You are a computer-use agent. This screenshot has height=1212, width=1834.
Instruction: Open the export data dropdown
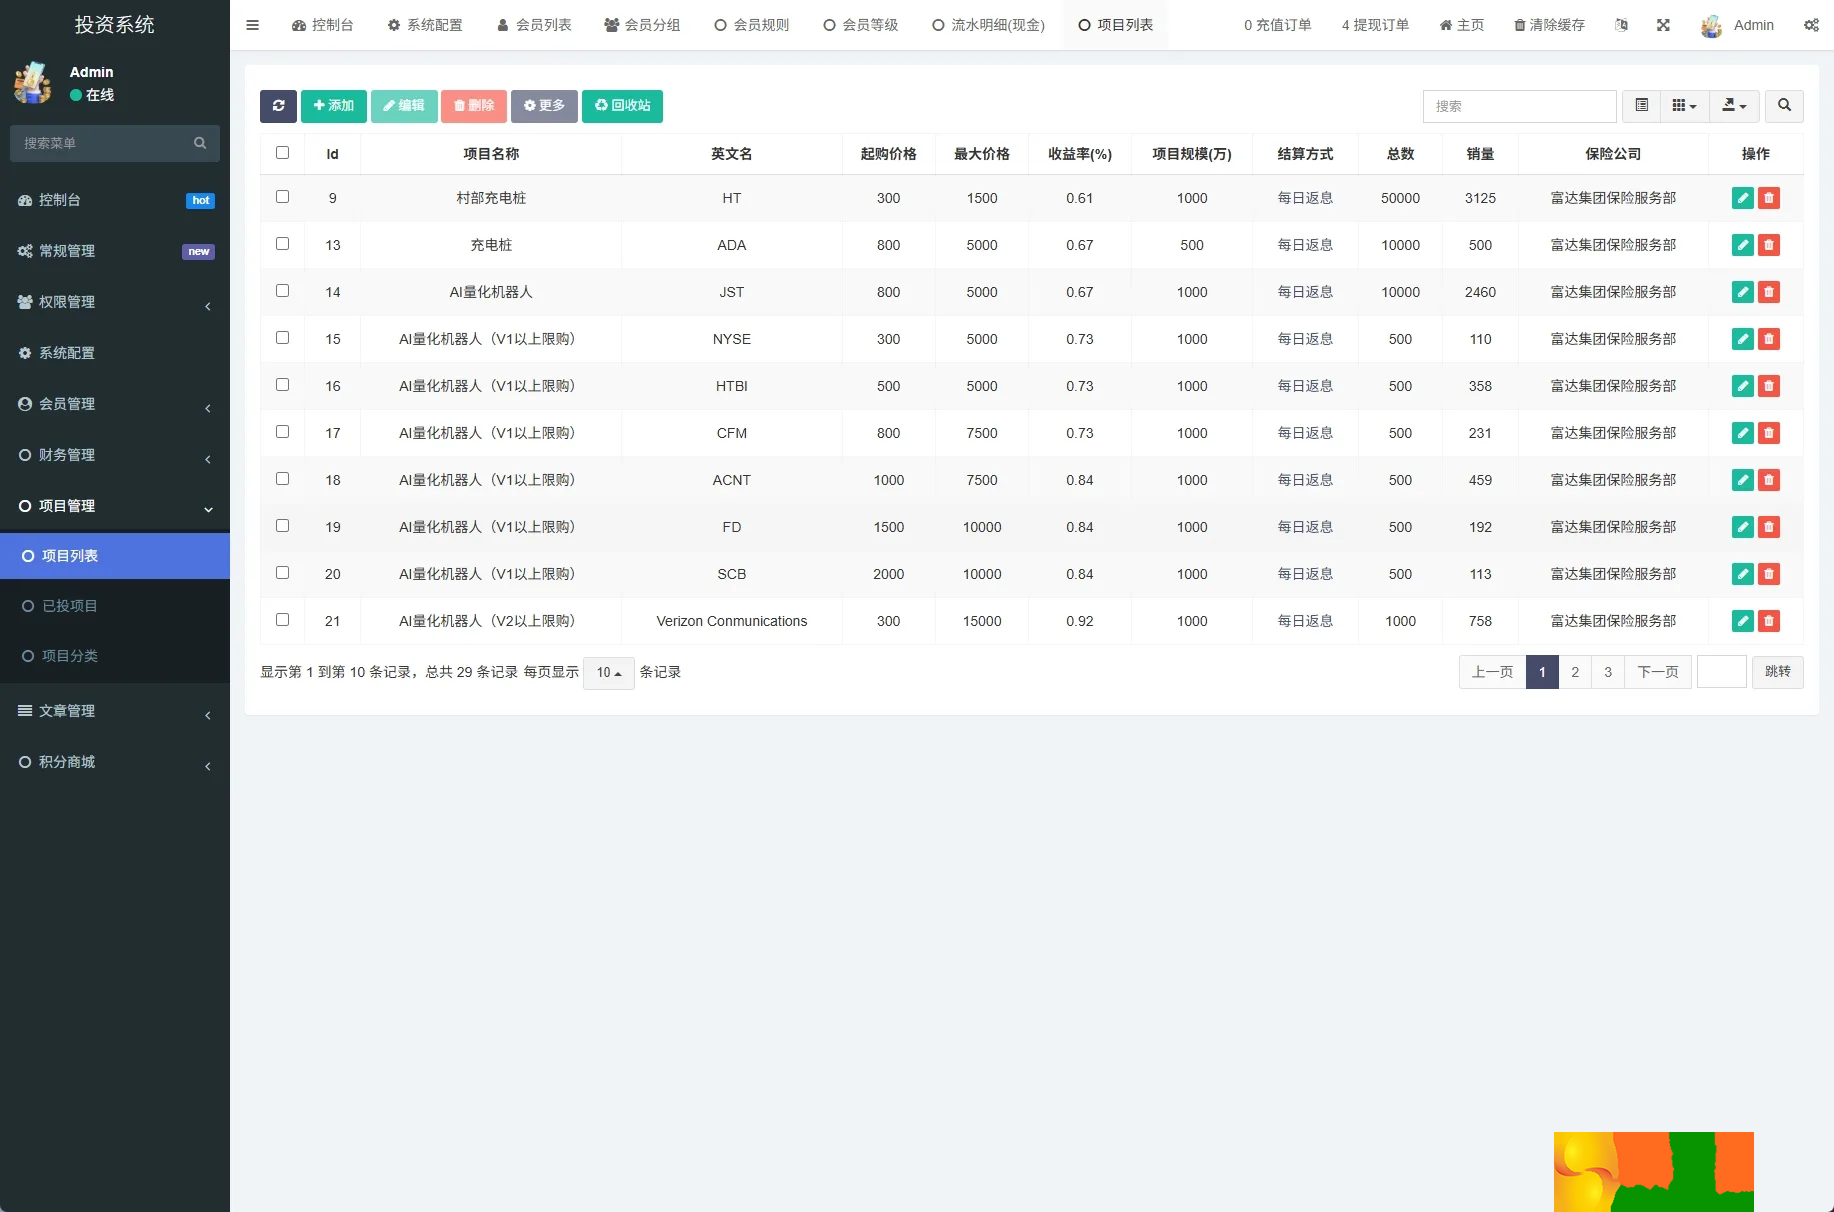click(x=1734, y=106)
